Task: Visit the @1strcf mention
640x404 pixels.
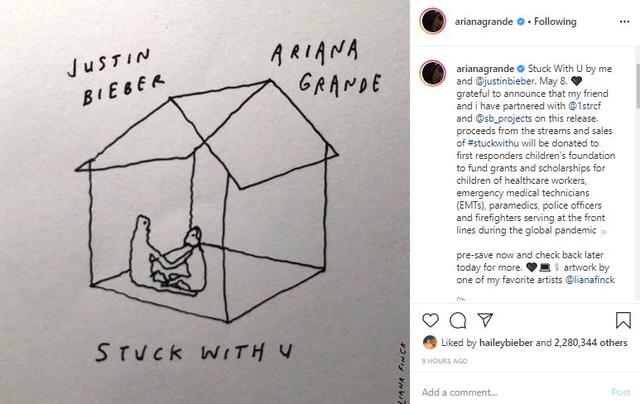Action: tap(584, 106)
